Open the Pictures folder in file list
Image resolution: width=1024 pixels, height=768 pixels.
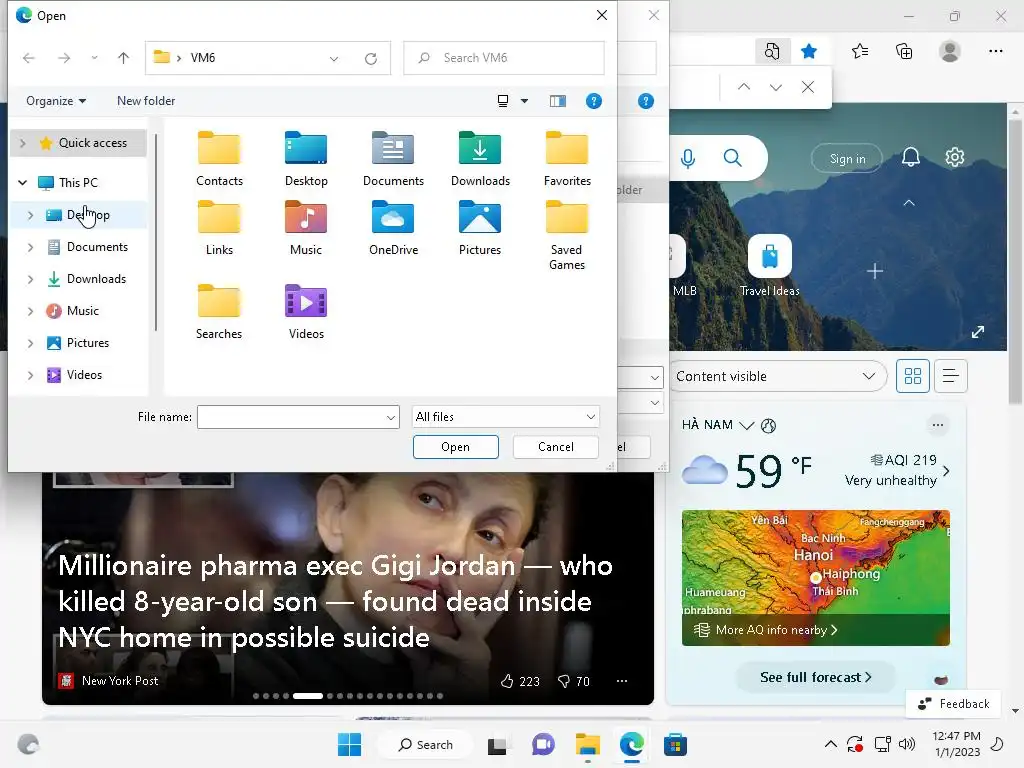[480, 227]
